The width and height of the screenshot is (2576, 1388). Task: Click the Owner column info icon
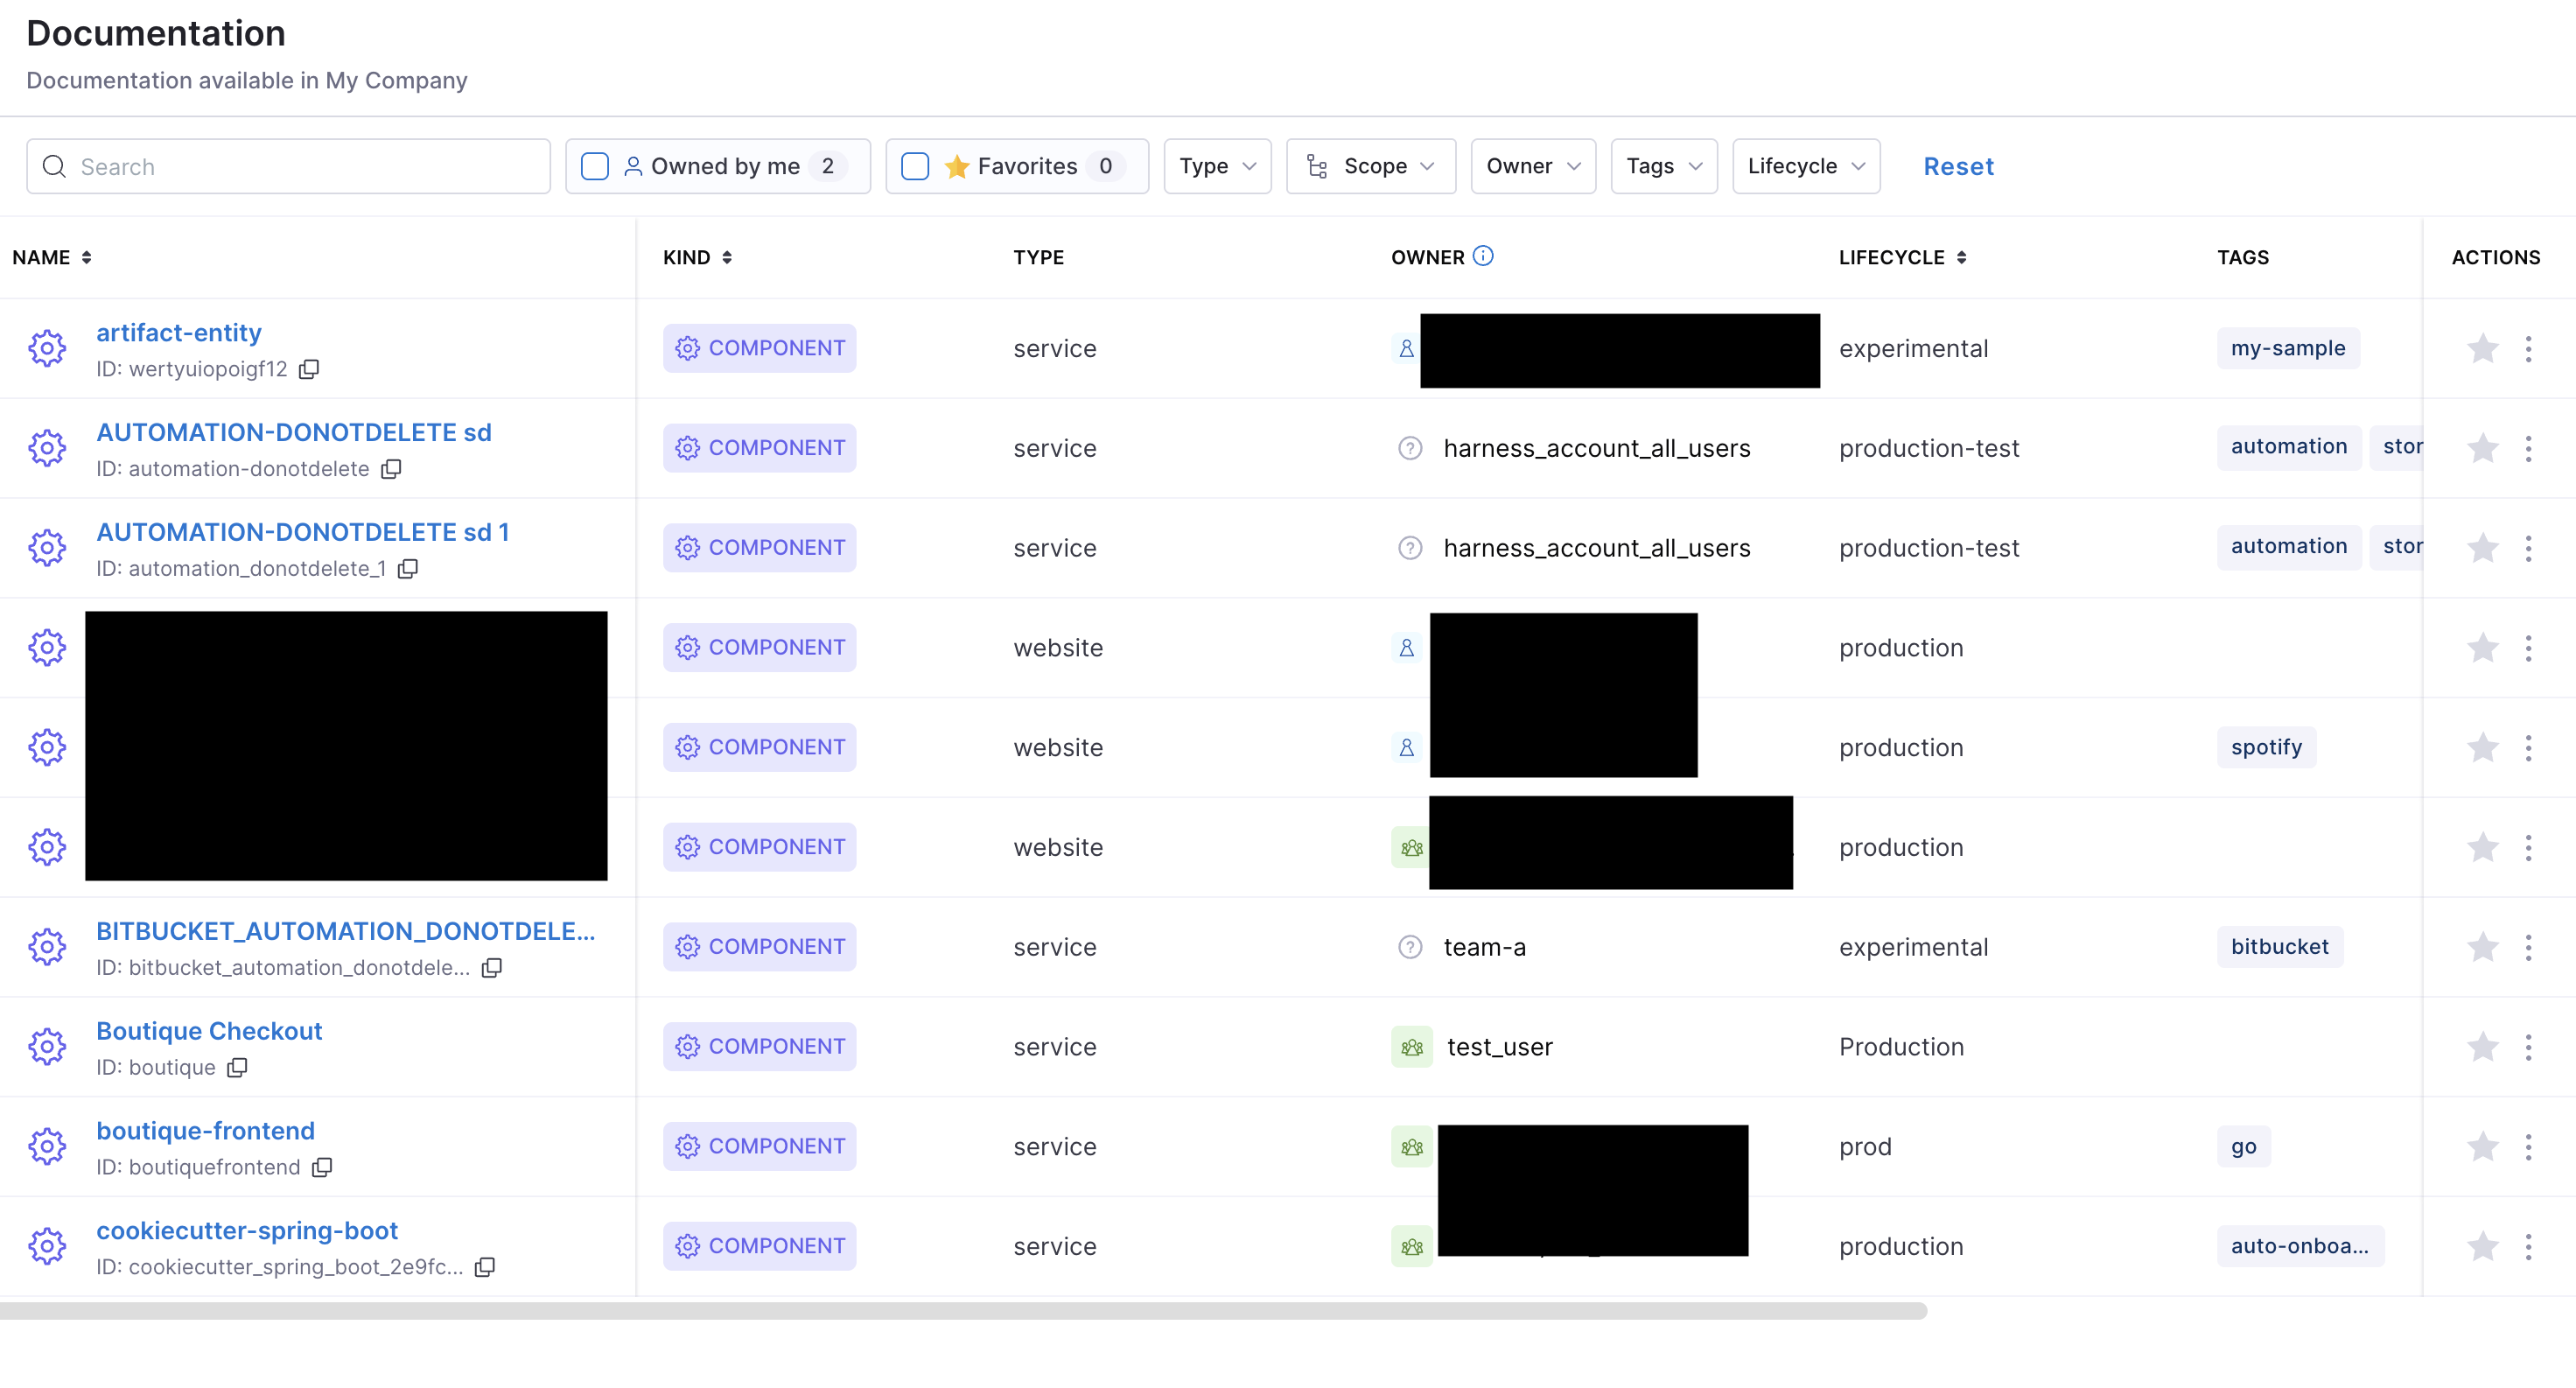coord(1483,256)
